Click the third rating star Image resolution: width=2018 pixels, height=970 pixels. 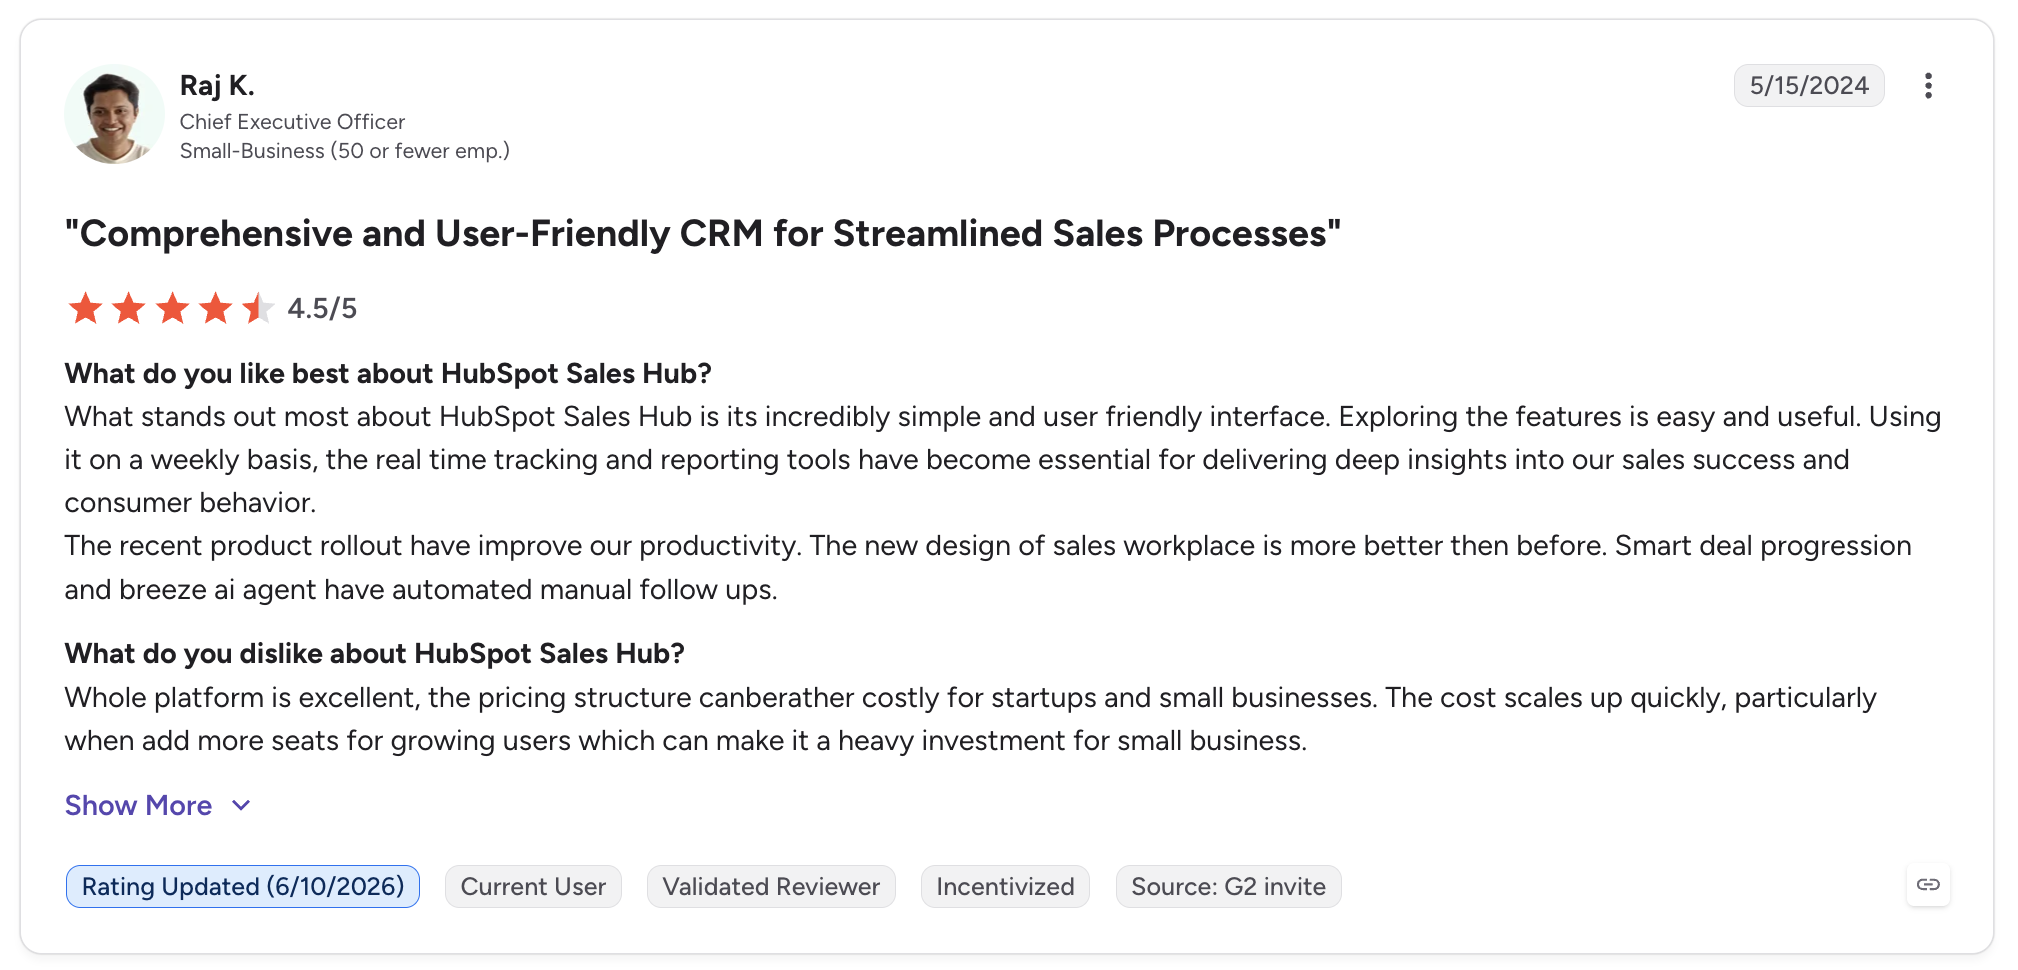coord(172,308)
